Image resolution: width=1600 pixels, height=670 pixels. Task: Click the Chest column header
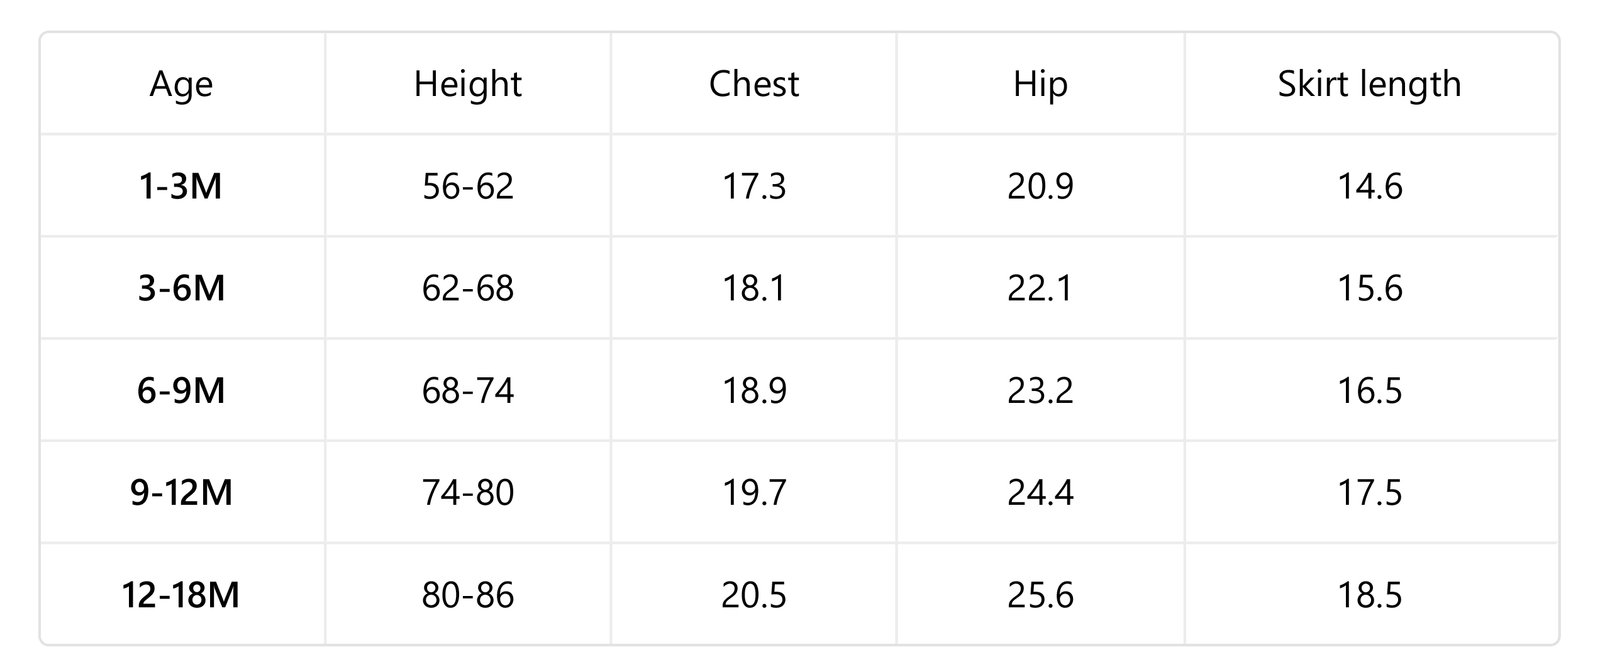point(754,83)
